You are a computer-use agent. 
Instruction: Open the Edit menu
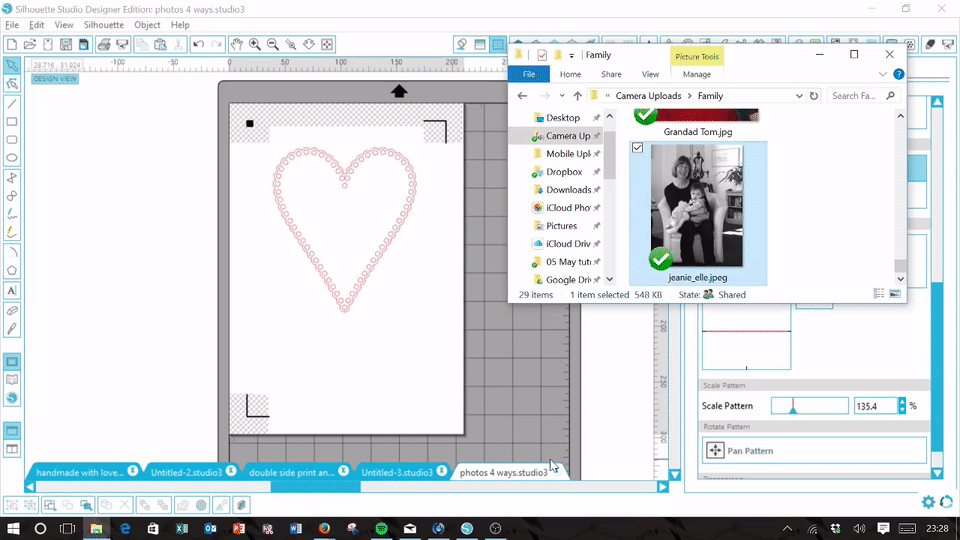pos(37,25)
